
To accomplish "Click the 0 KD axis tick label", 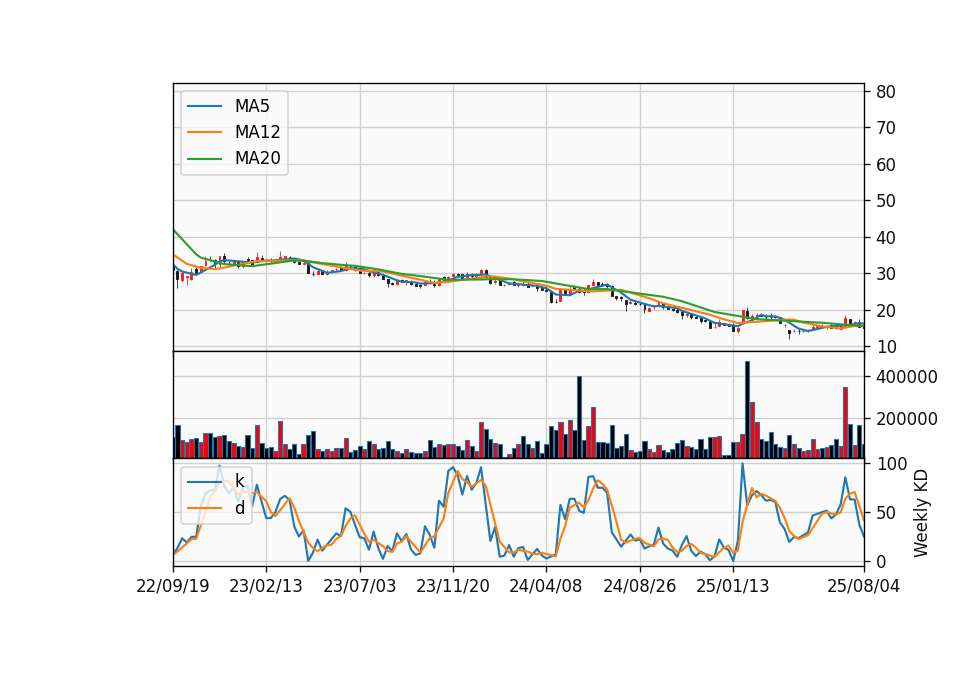I will point(880,561).
